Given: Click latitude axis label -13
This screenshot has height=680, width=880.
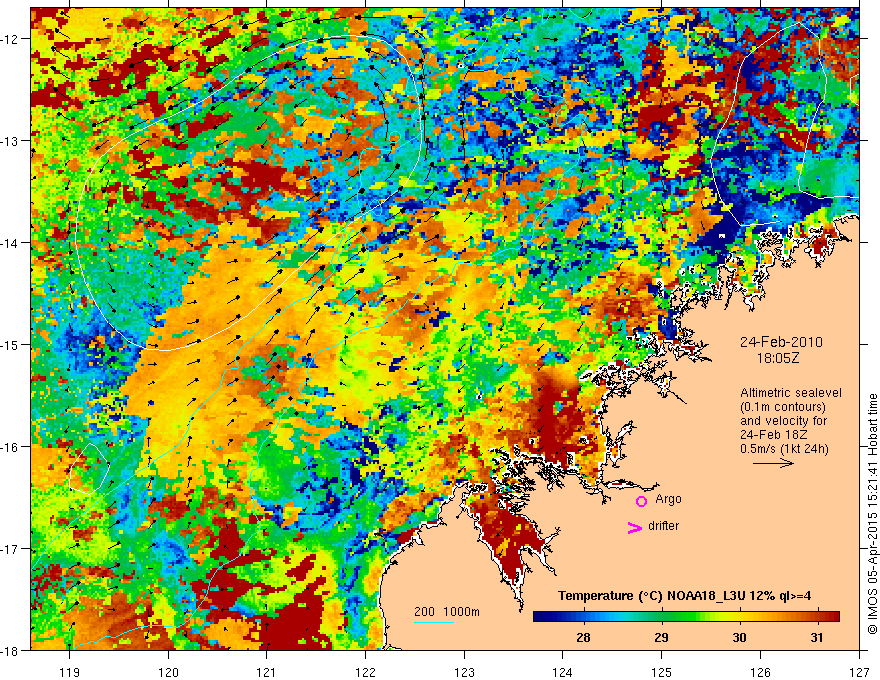Looking at the screenshot, I should click(10, 141).
